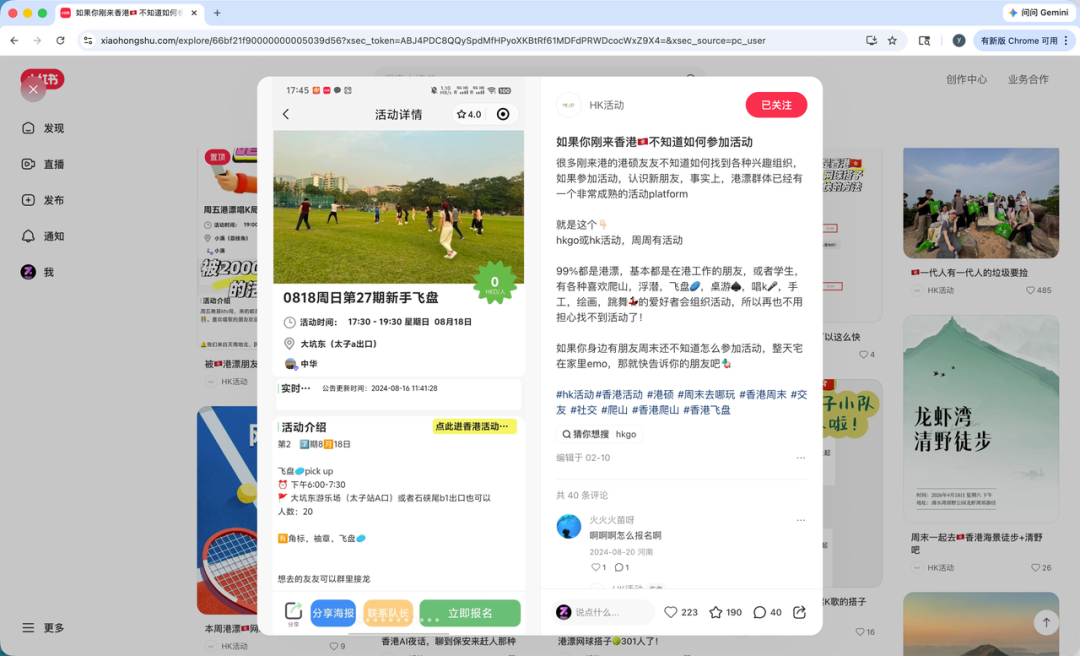Share the note using share icon

(x=799, y=612)
